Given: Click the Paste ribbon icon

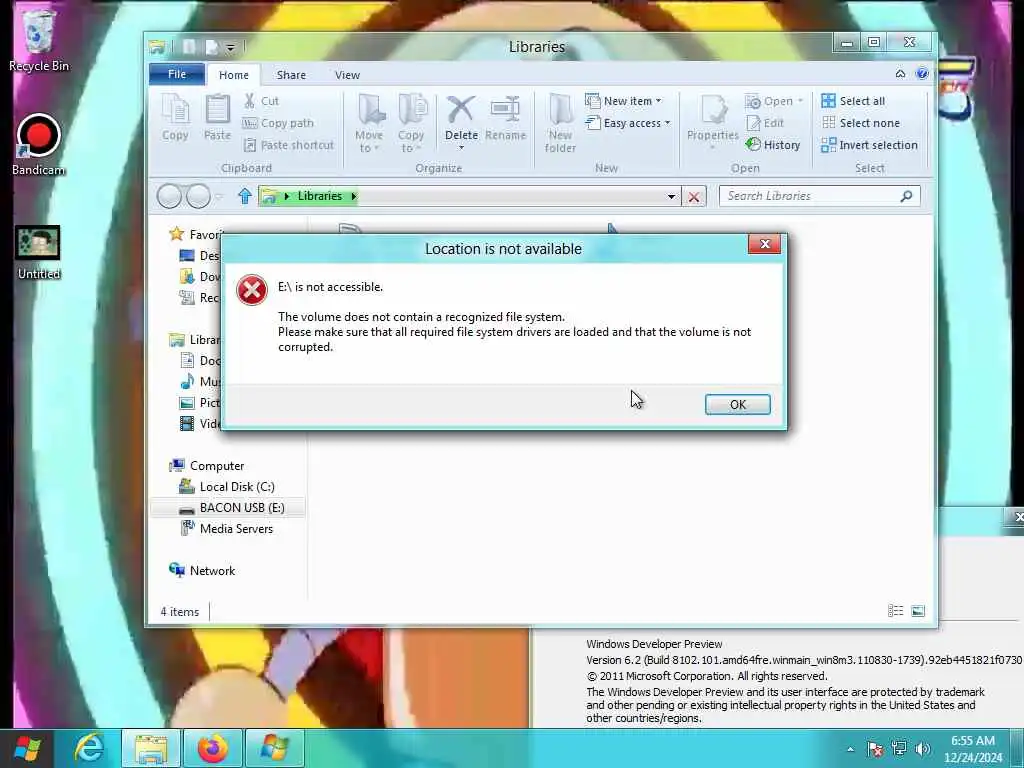Looking at the screenshot, I should click(217, 118).
